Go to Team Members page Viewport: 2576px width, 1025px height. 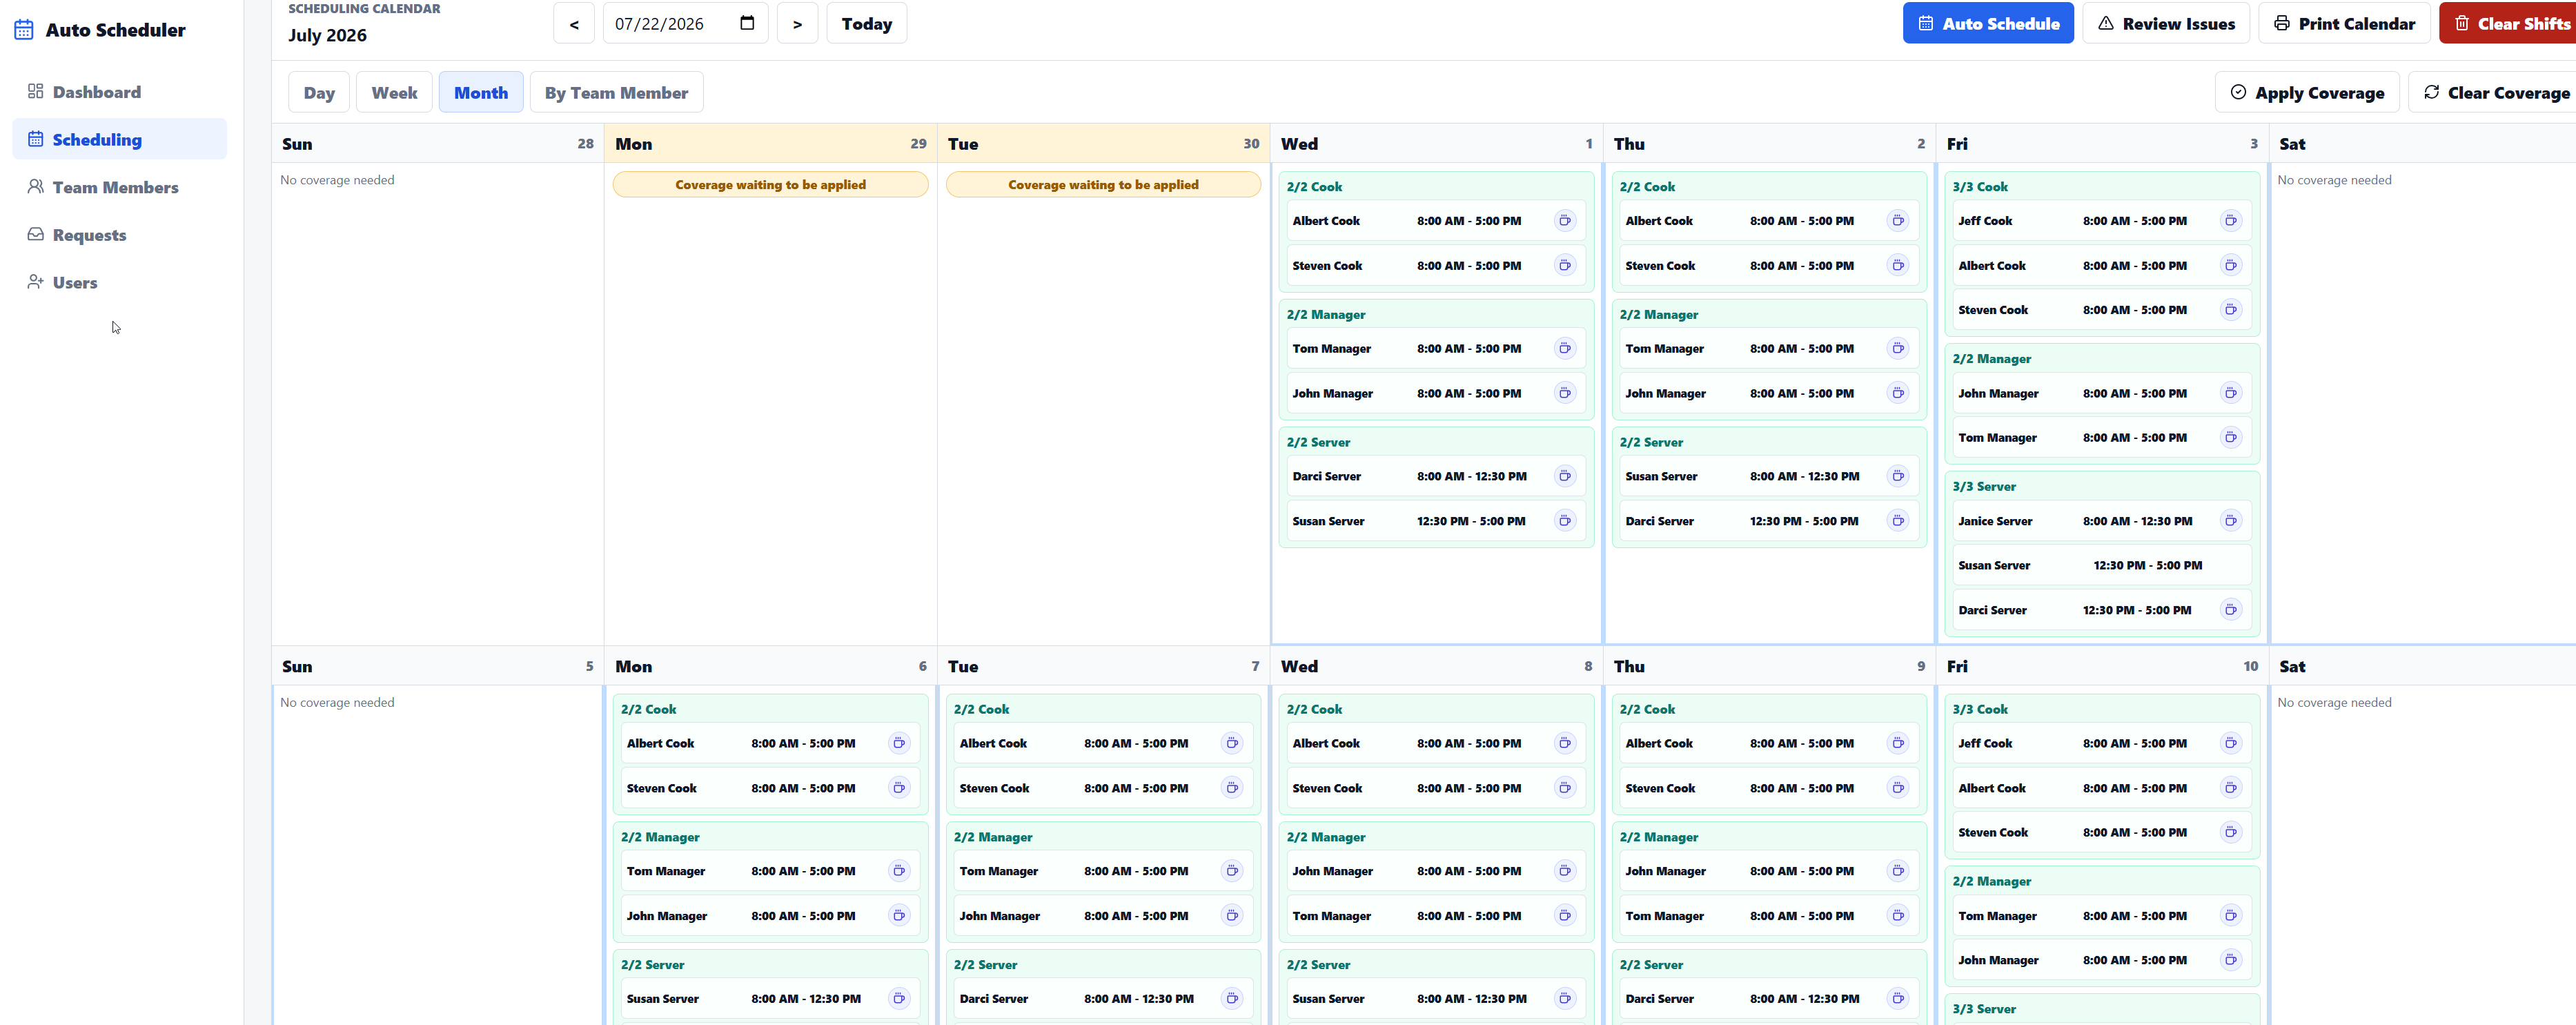(119, 187)
